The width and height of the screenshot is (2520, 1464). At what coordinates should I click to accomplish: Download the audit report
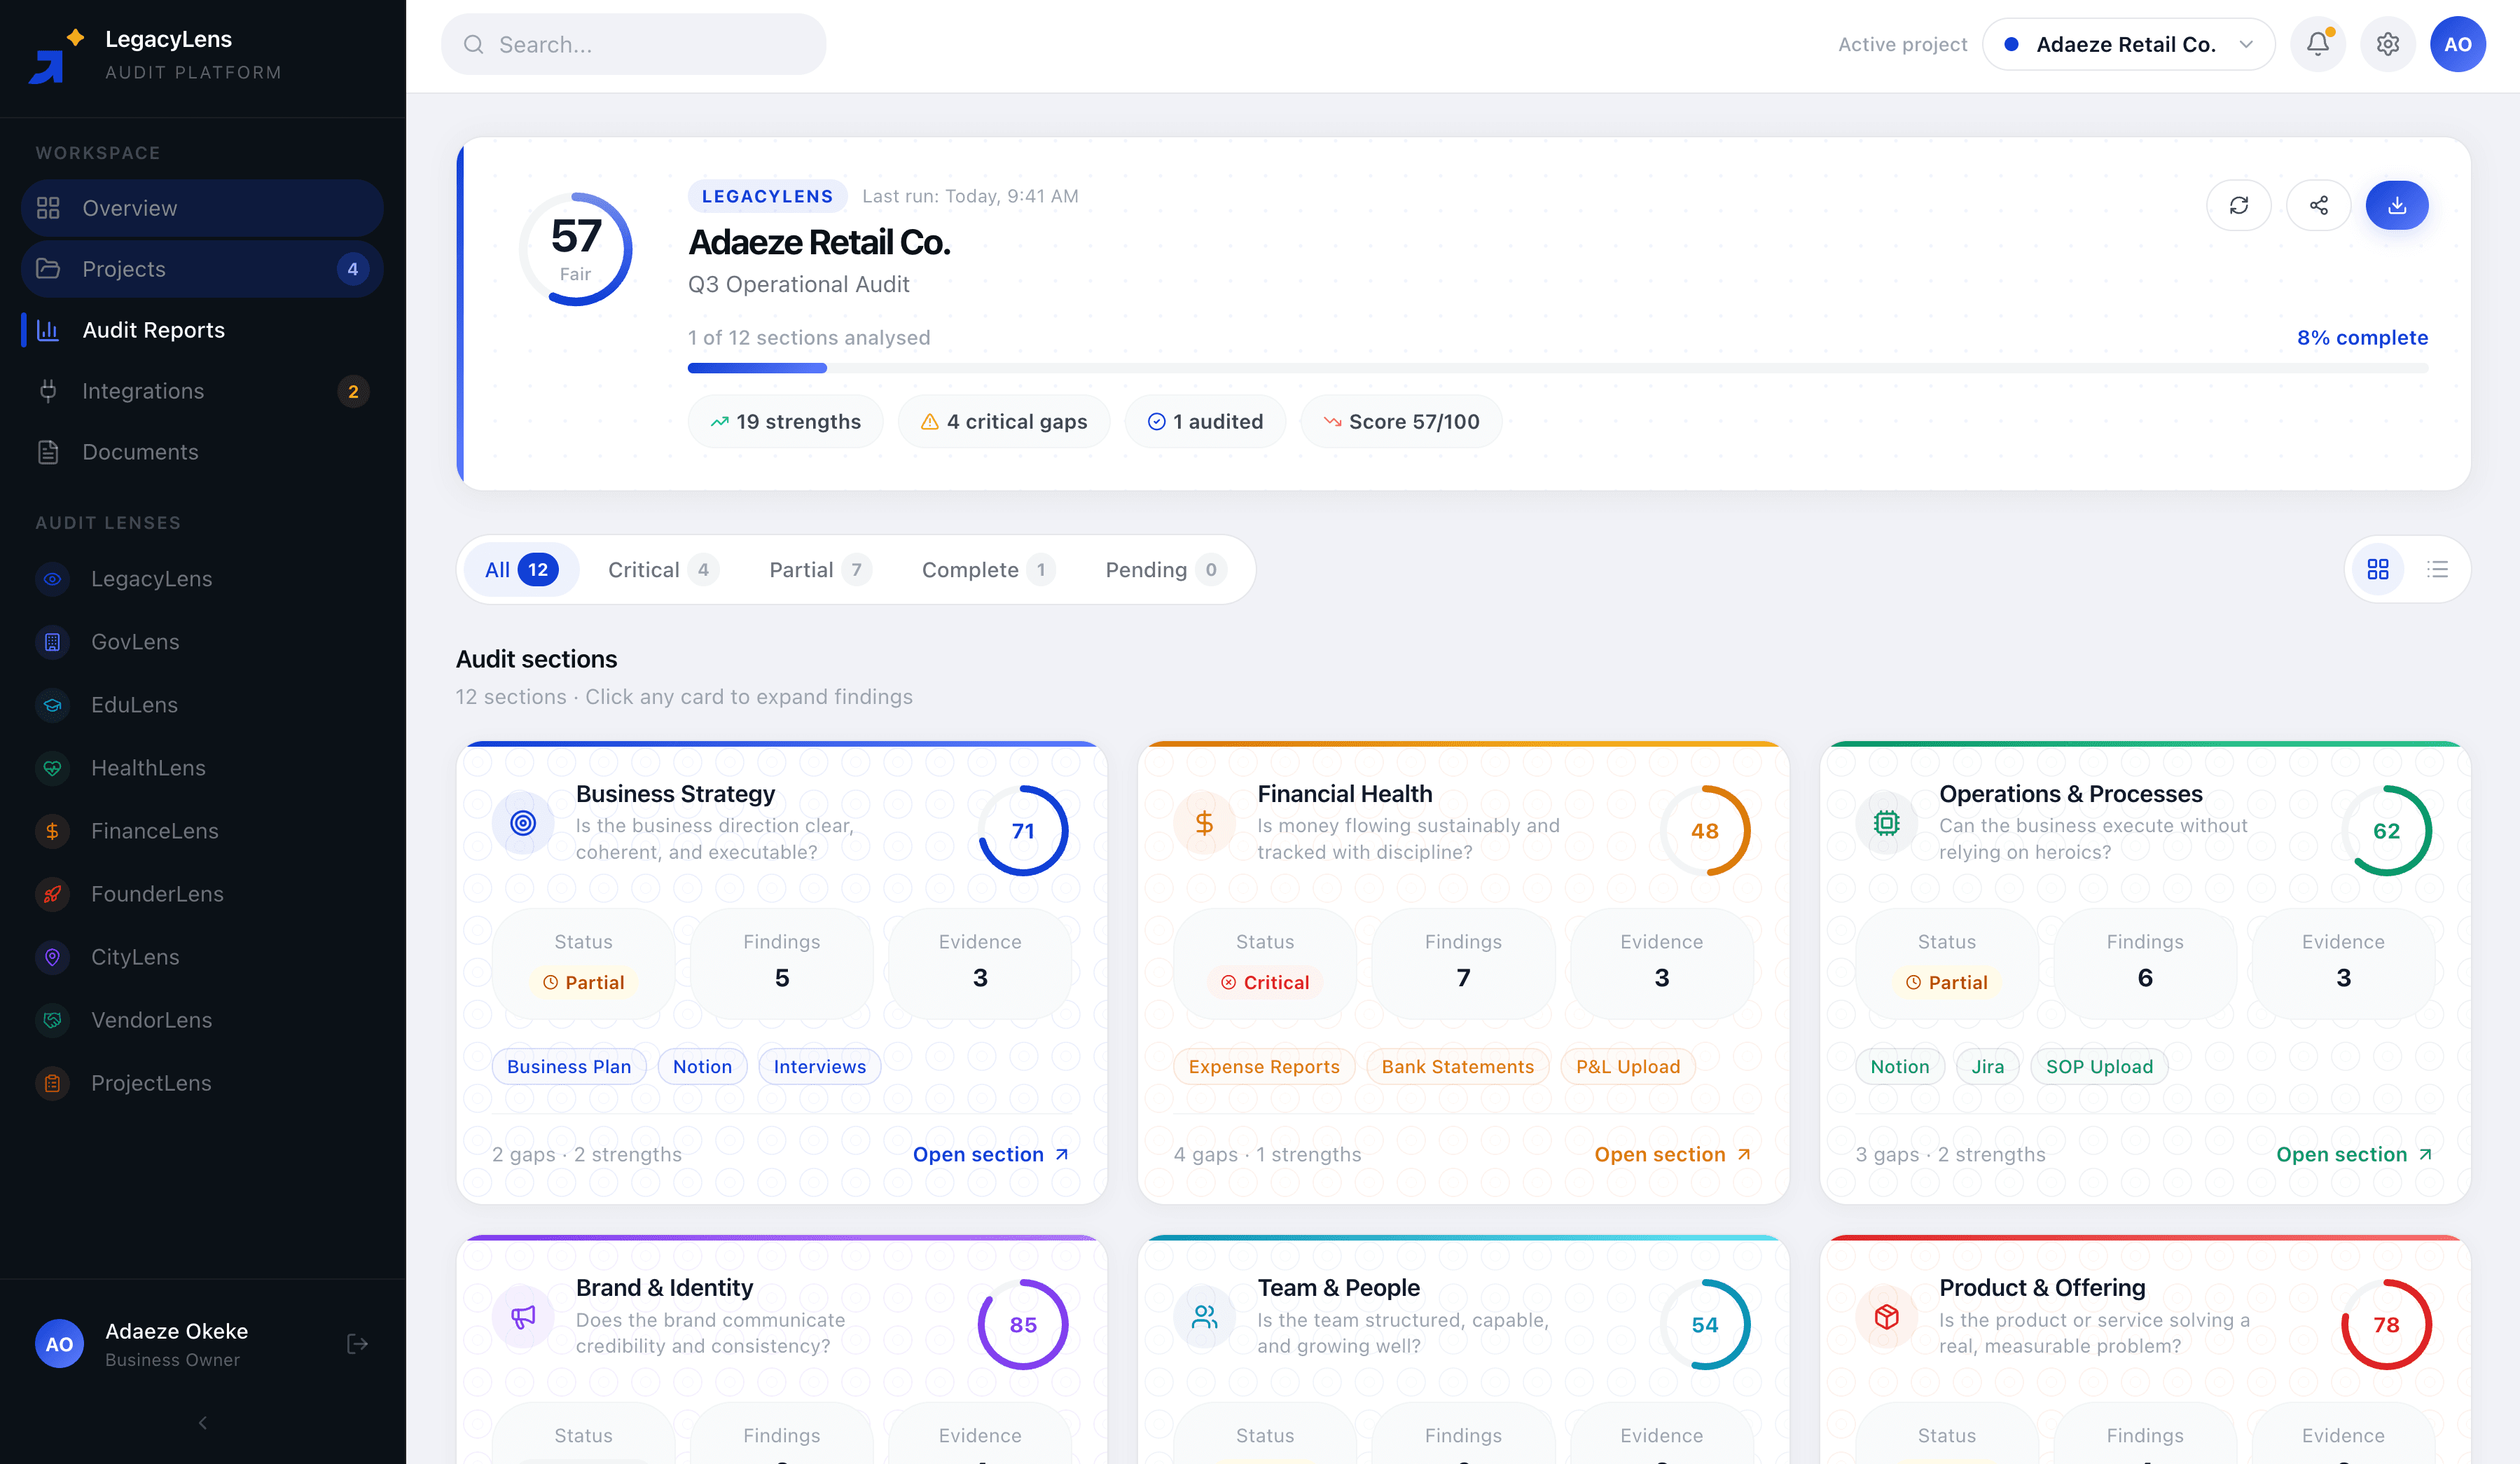[2397, 205]
